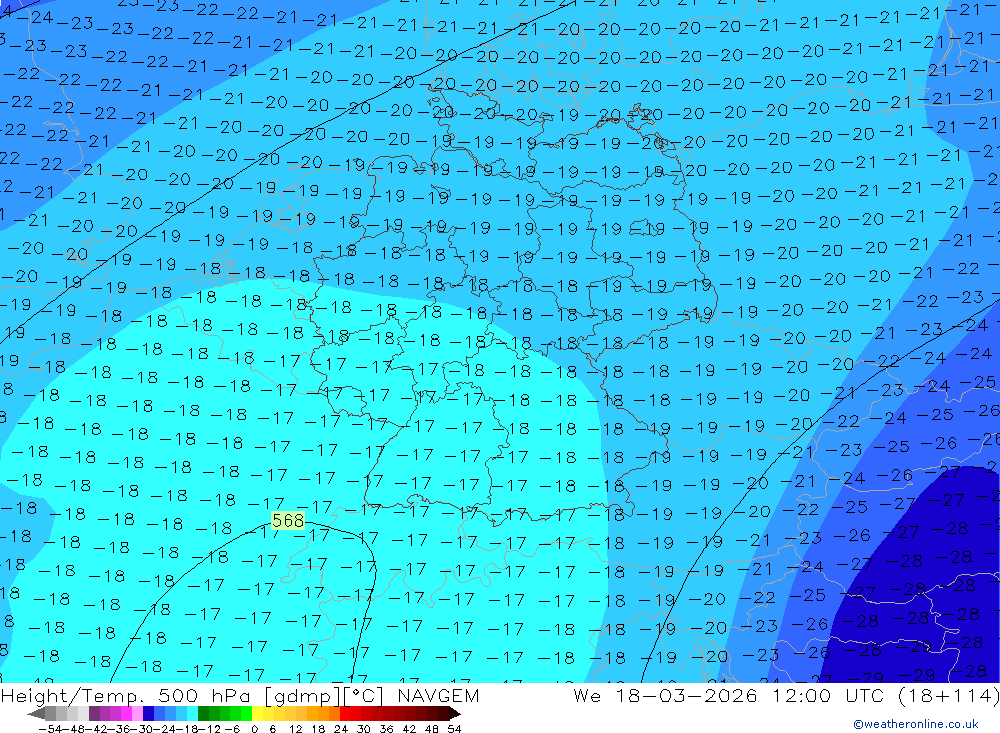Viewport: 1000px width, 733px height.
Task: Pick the dark blue legend swatch at -30
Action: click(x=149, y=713)
